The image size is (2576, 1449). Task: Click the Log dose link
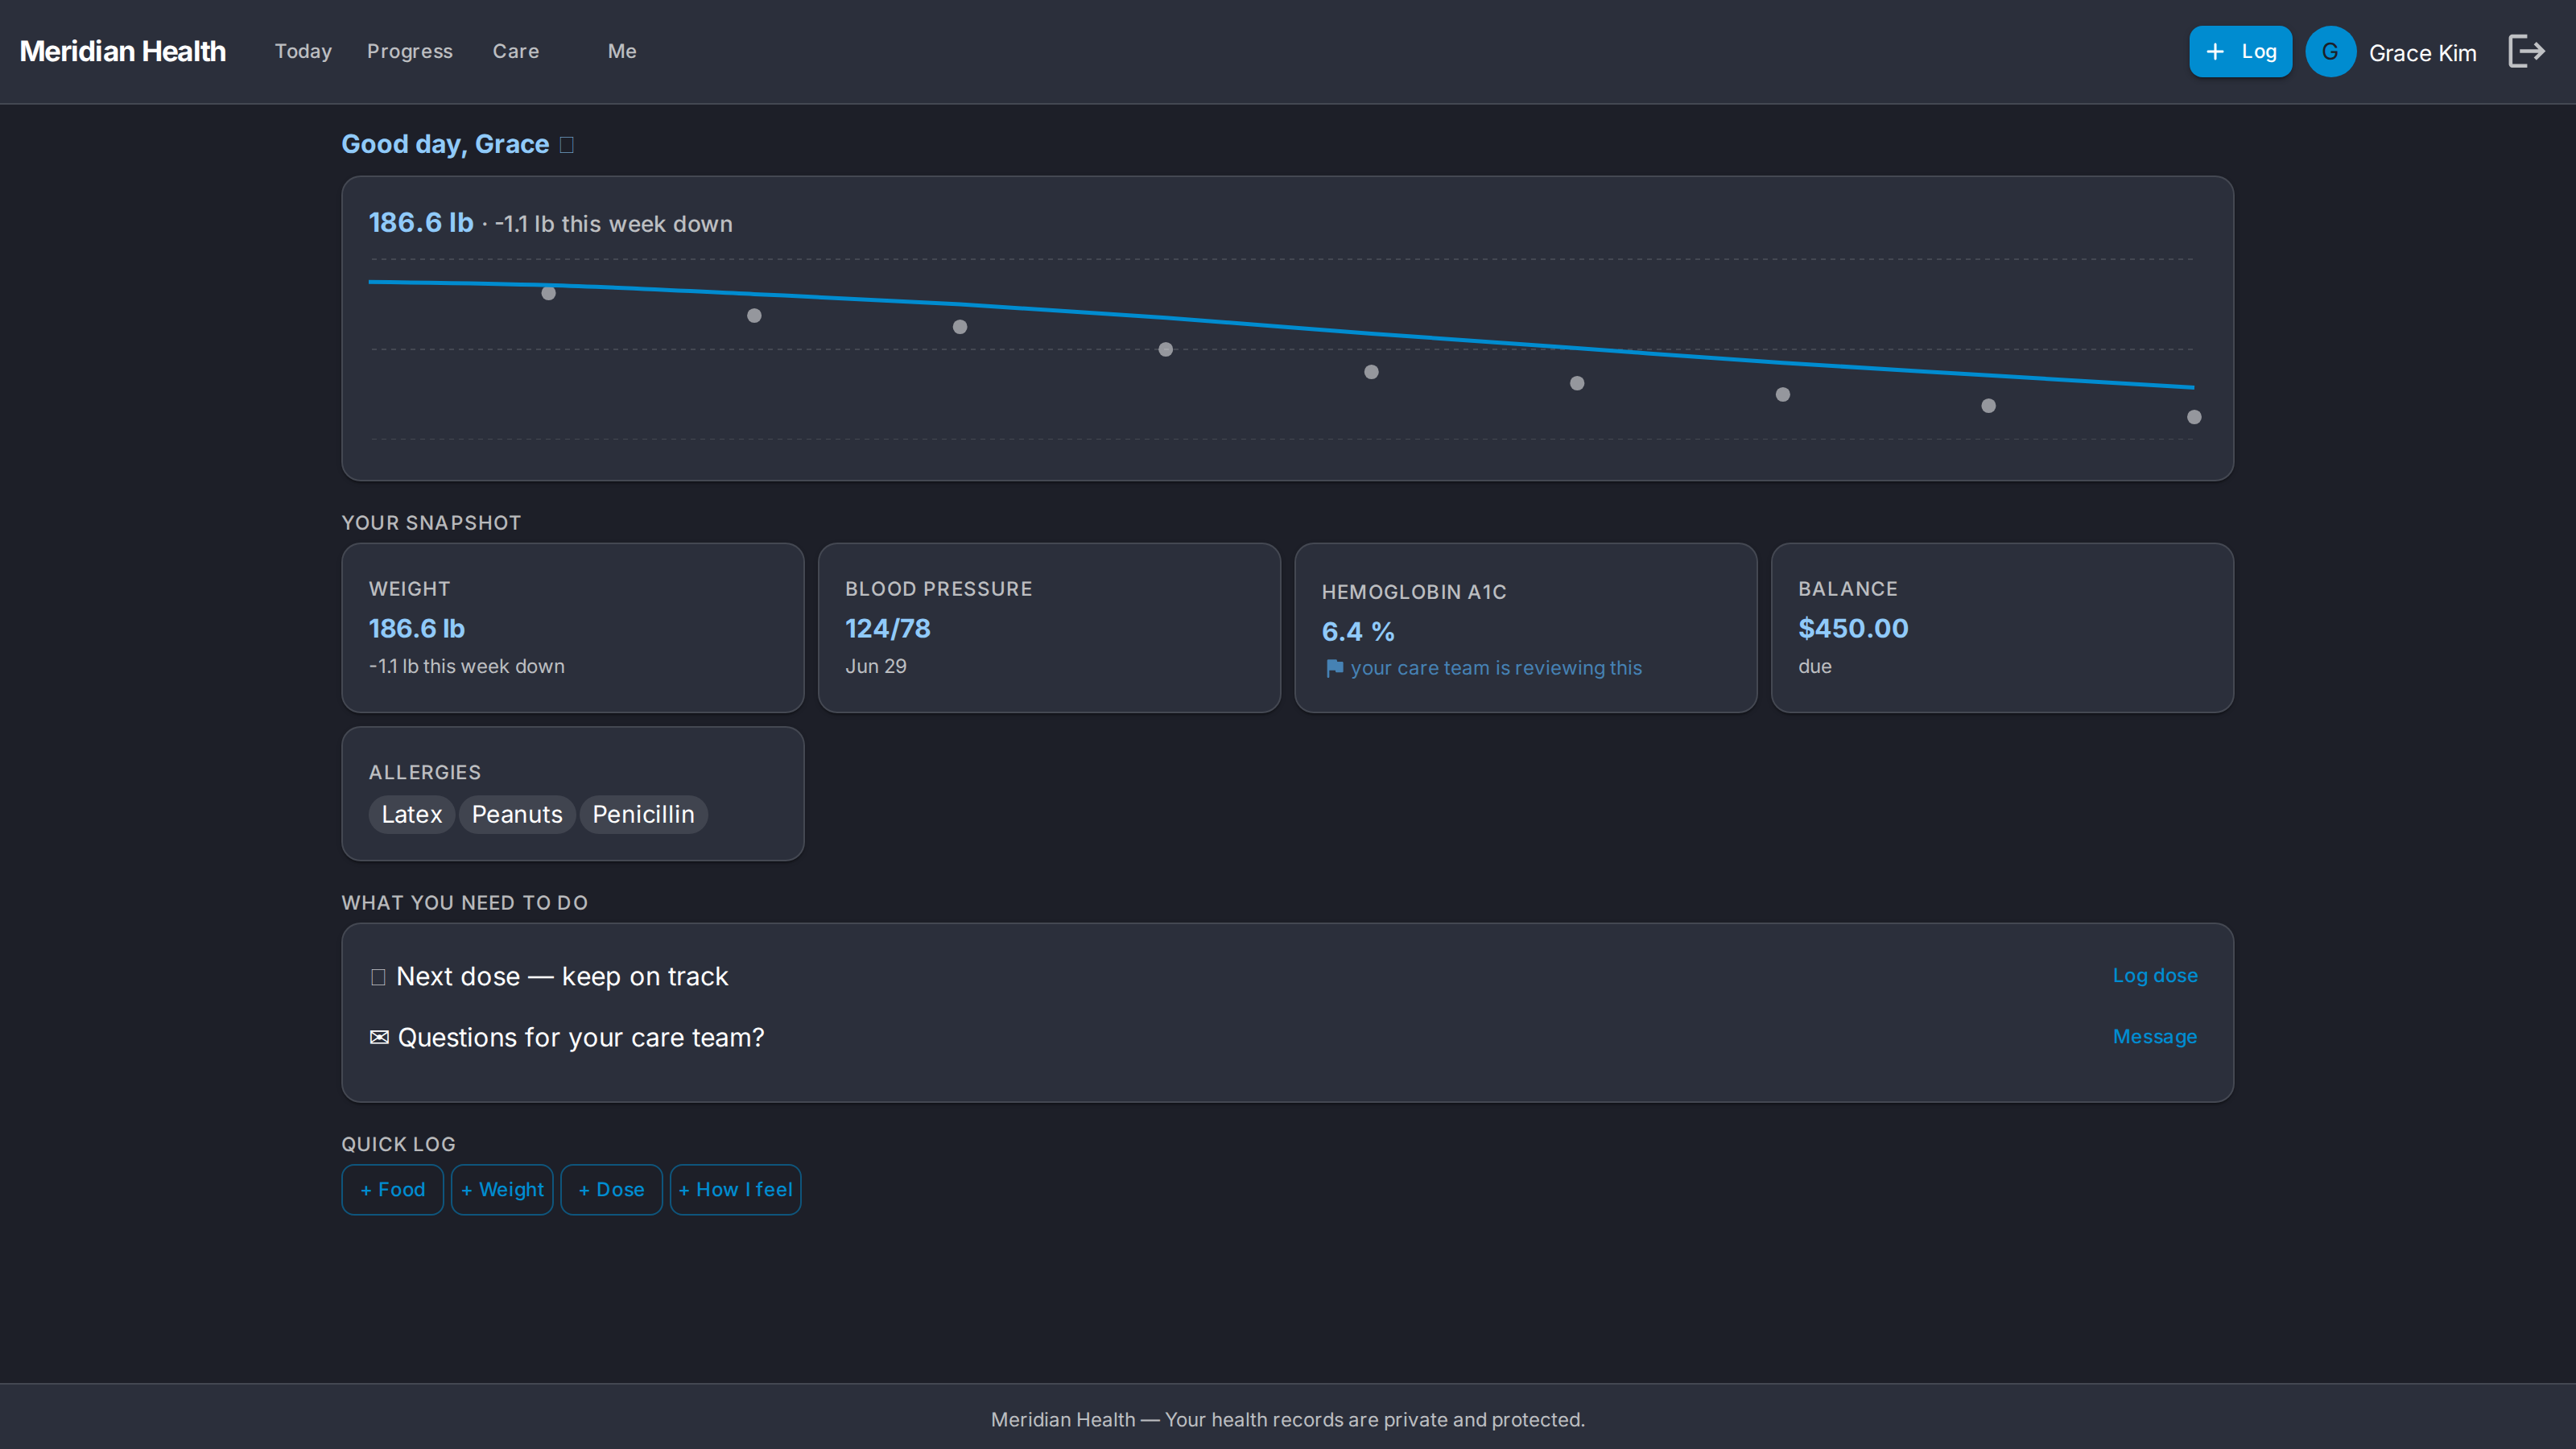click(2154, 975)
